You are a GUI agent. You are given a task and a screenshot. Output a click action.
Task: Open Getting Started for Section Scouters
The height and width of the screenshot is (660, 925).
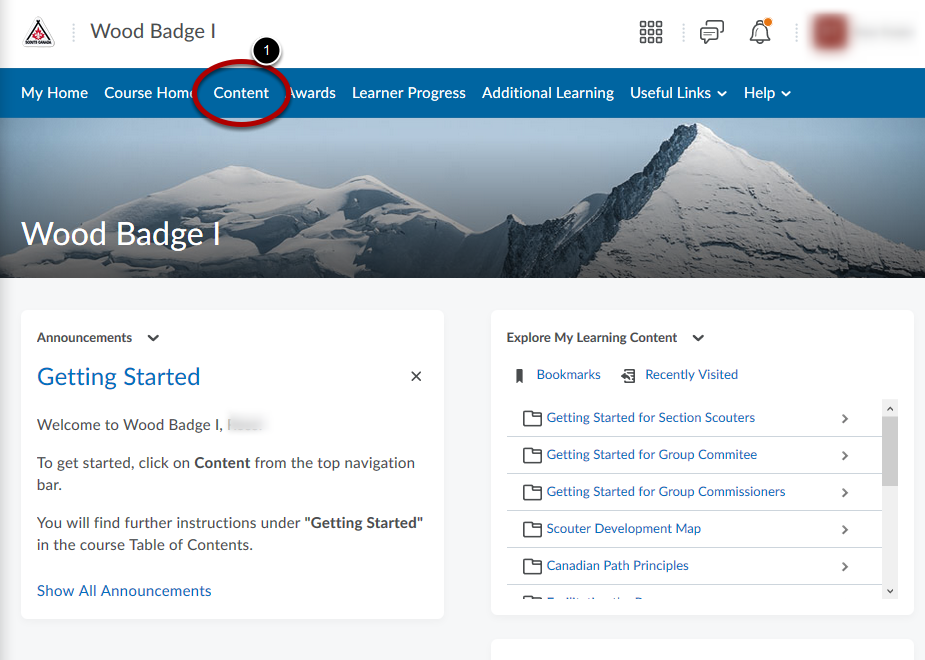(651, 418)
